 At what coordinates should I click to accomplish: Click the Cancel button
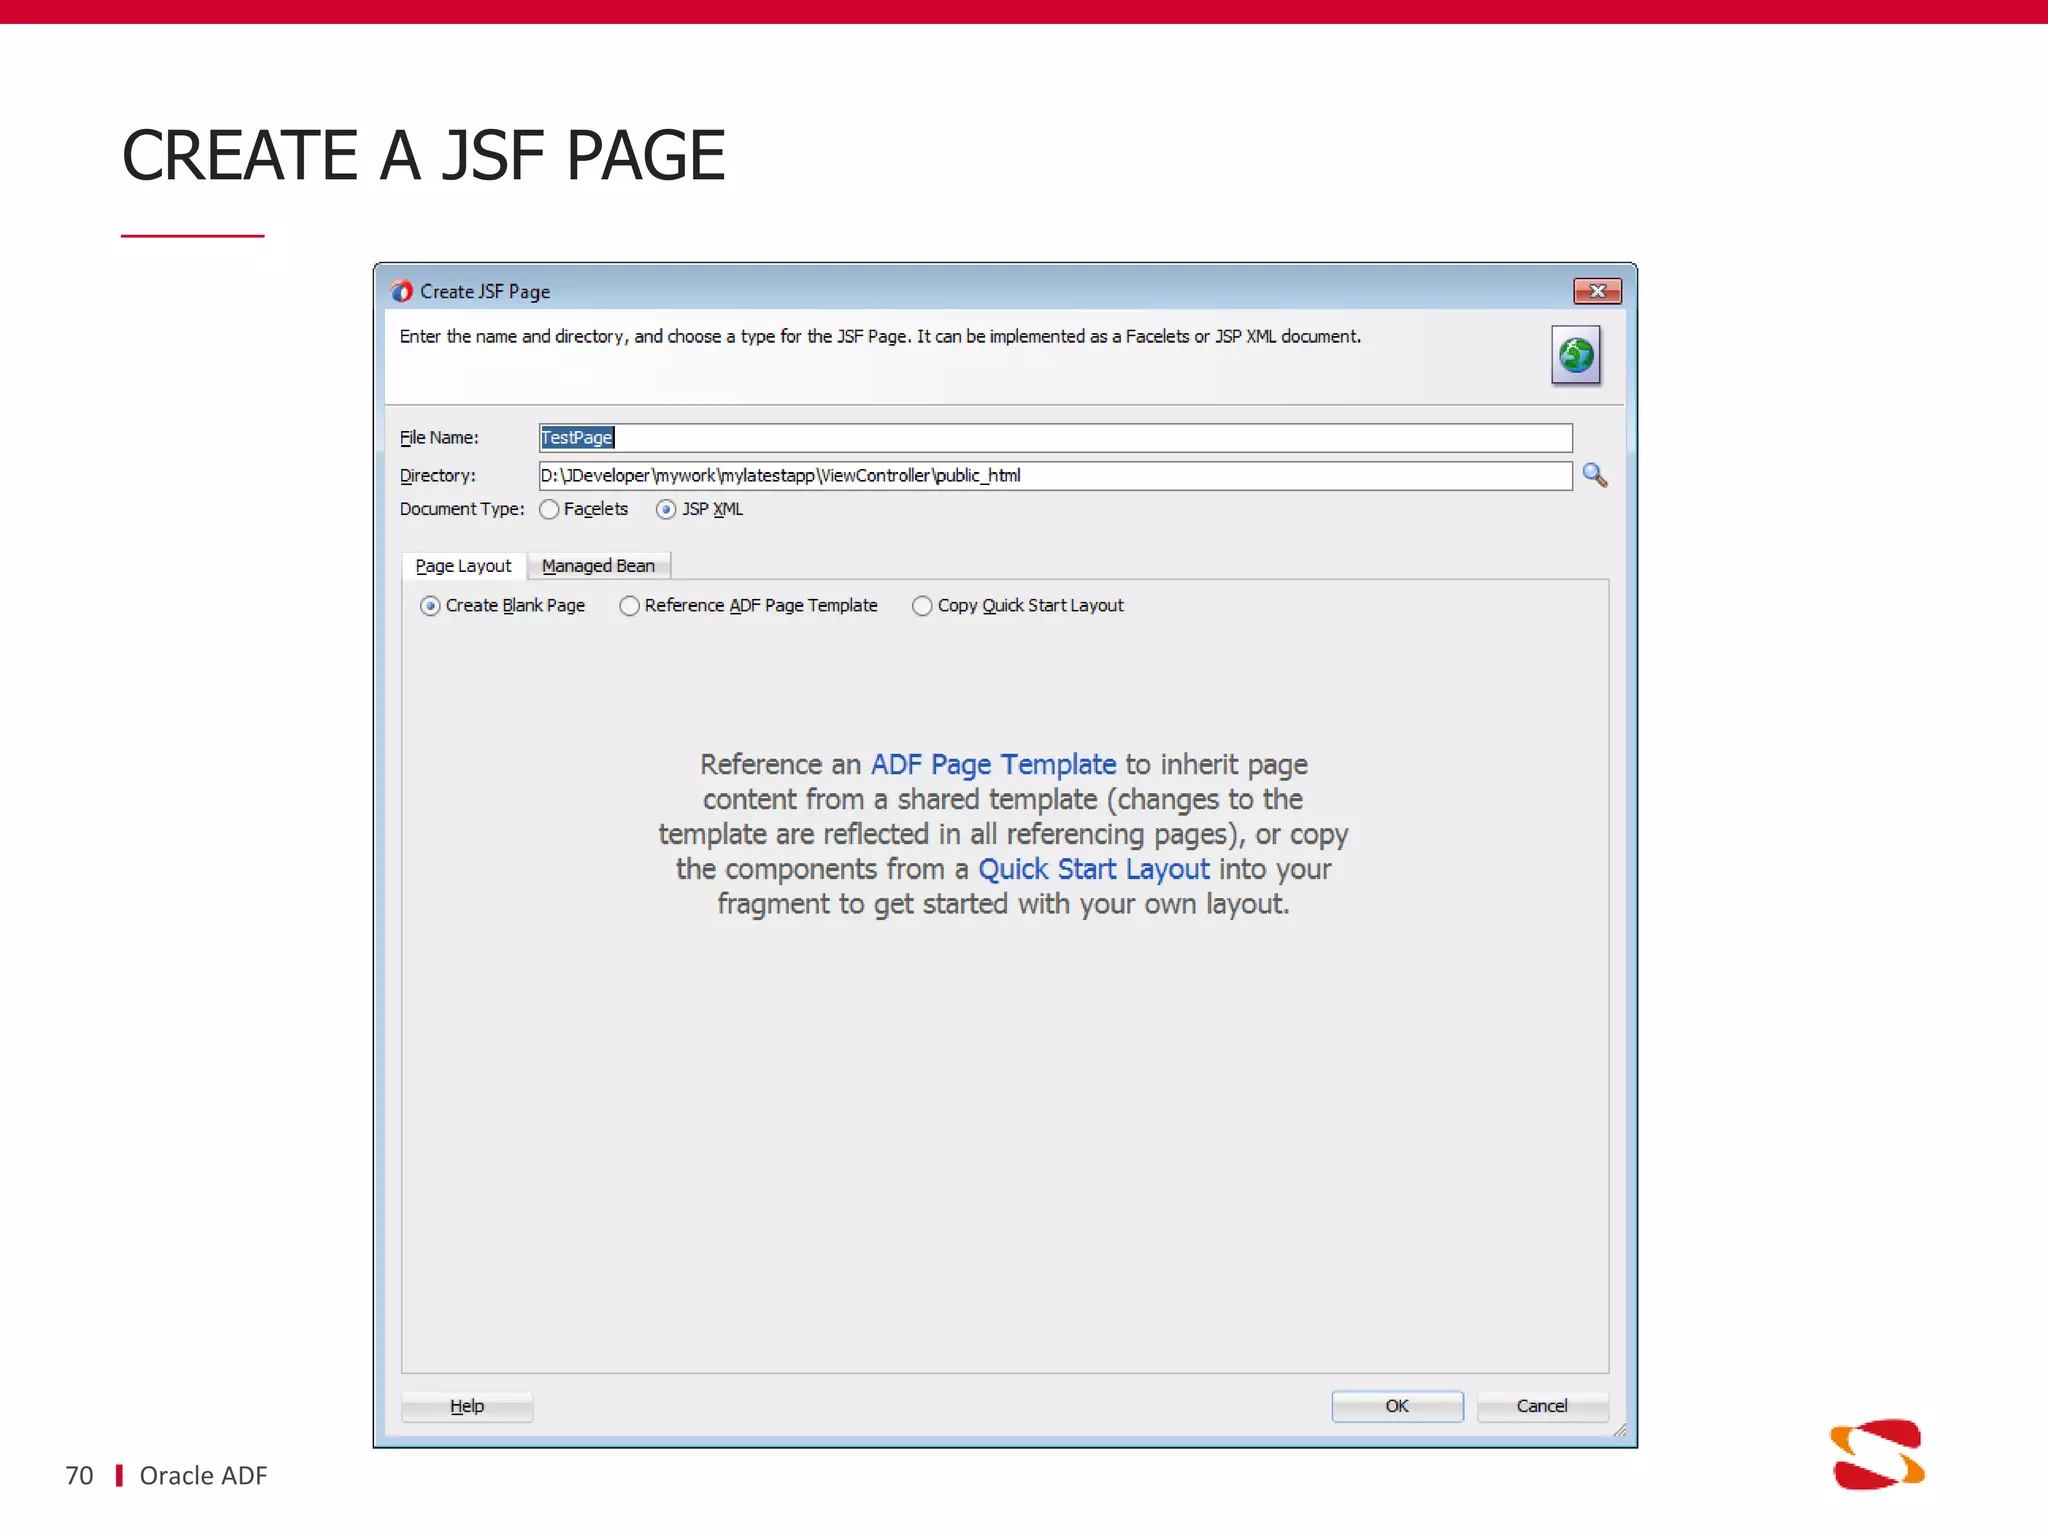click(1542, 1406)
